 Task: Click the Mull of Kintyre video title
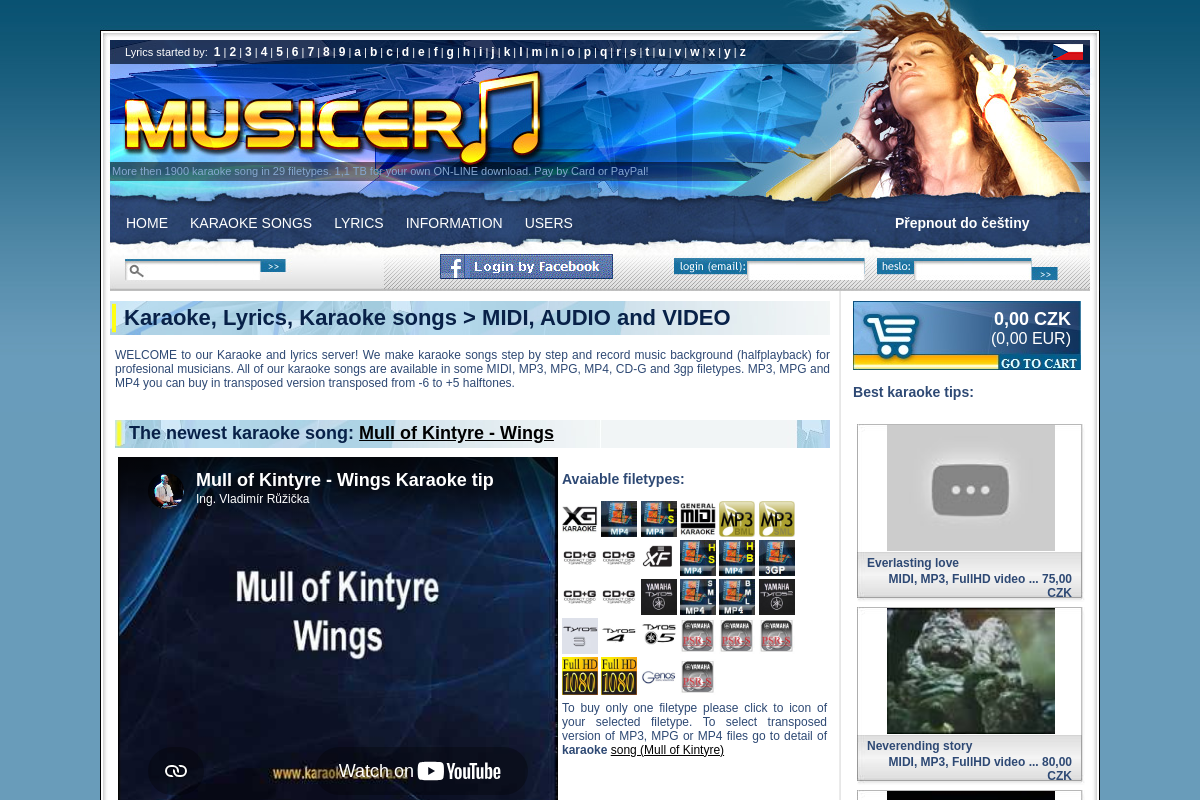click(x=345, y=480)
